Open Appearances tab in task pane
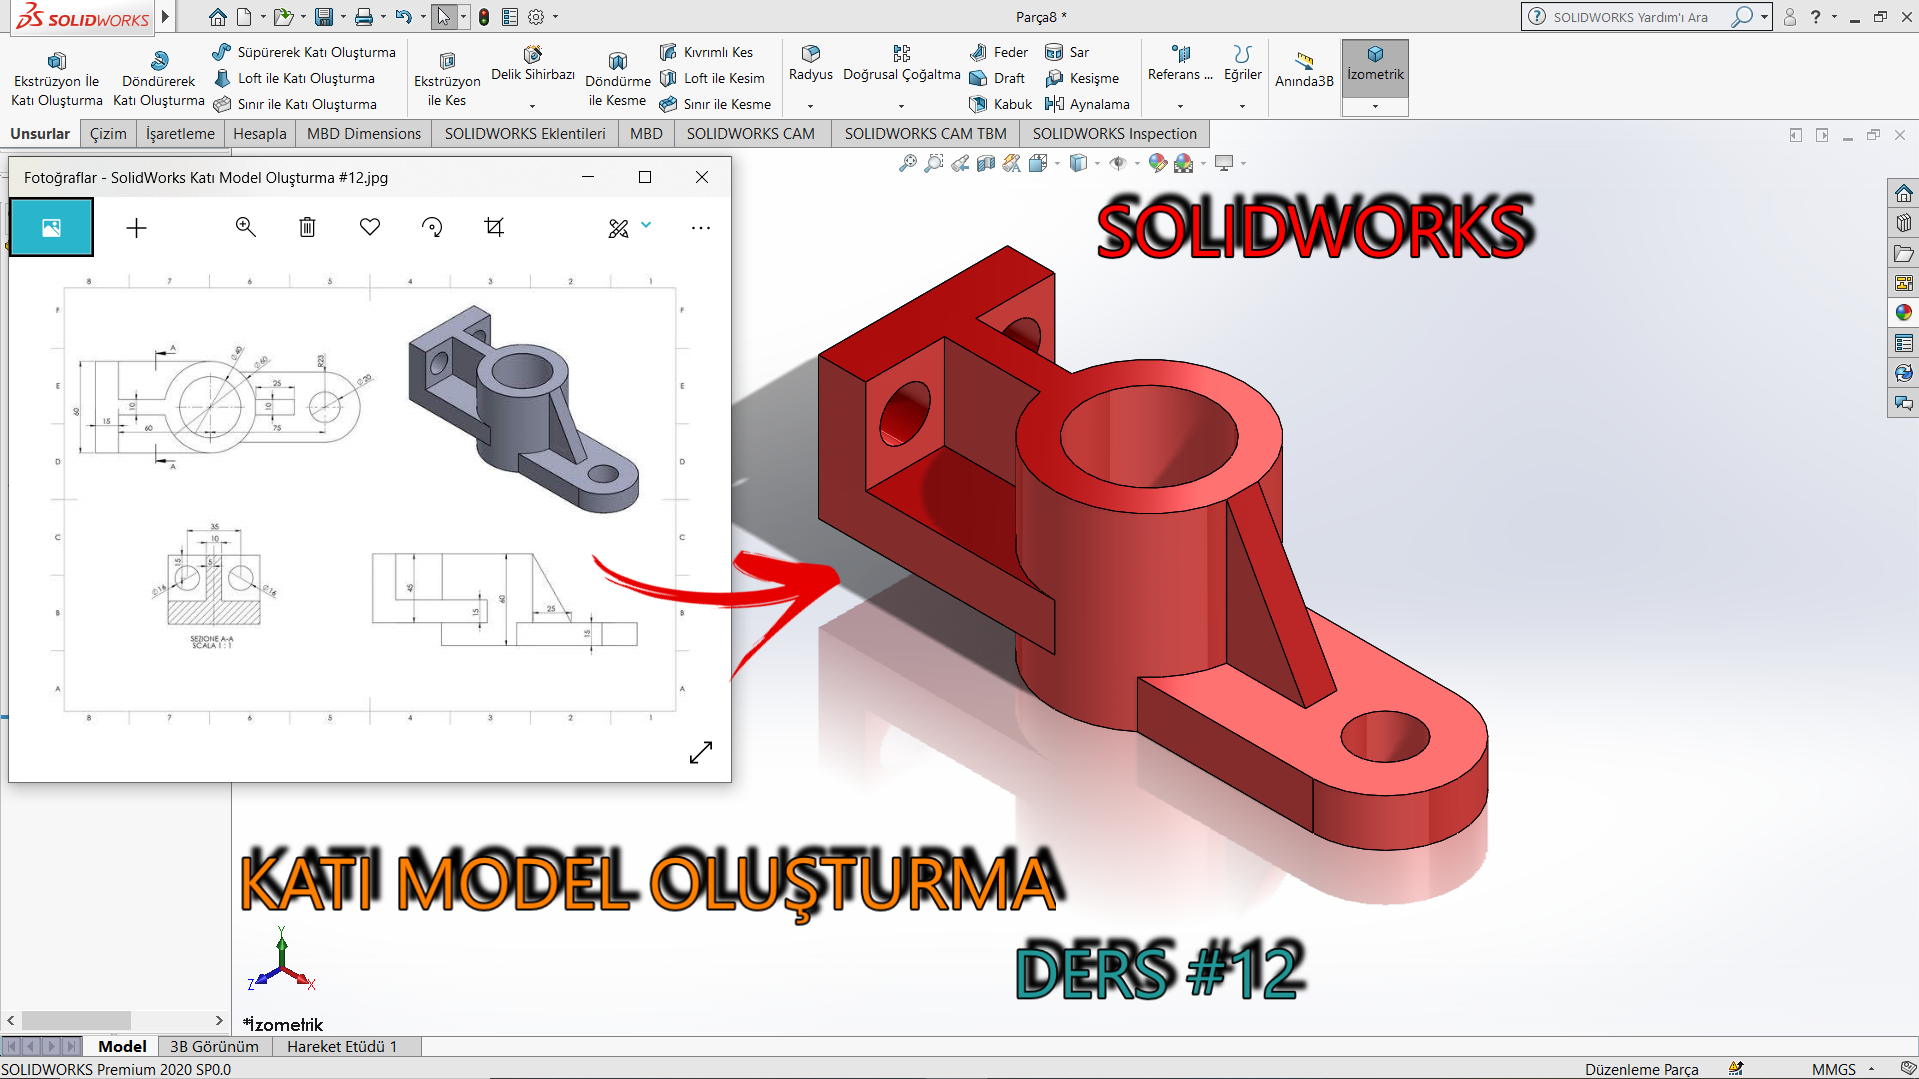The image size is (1919, 1079). coord(1903,313)
